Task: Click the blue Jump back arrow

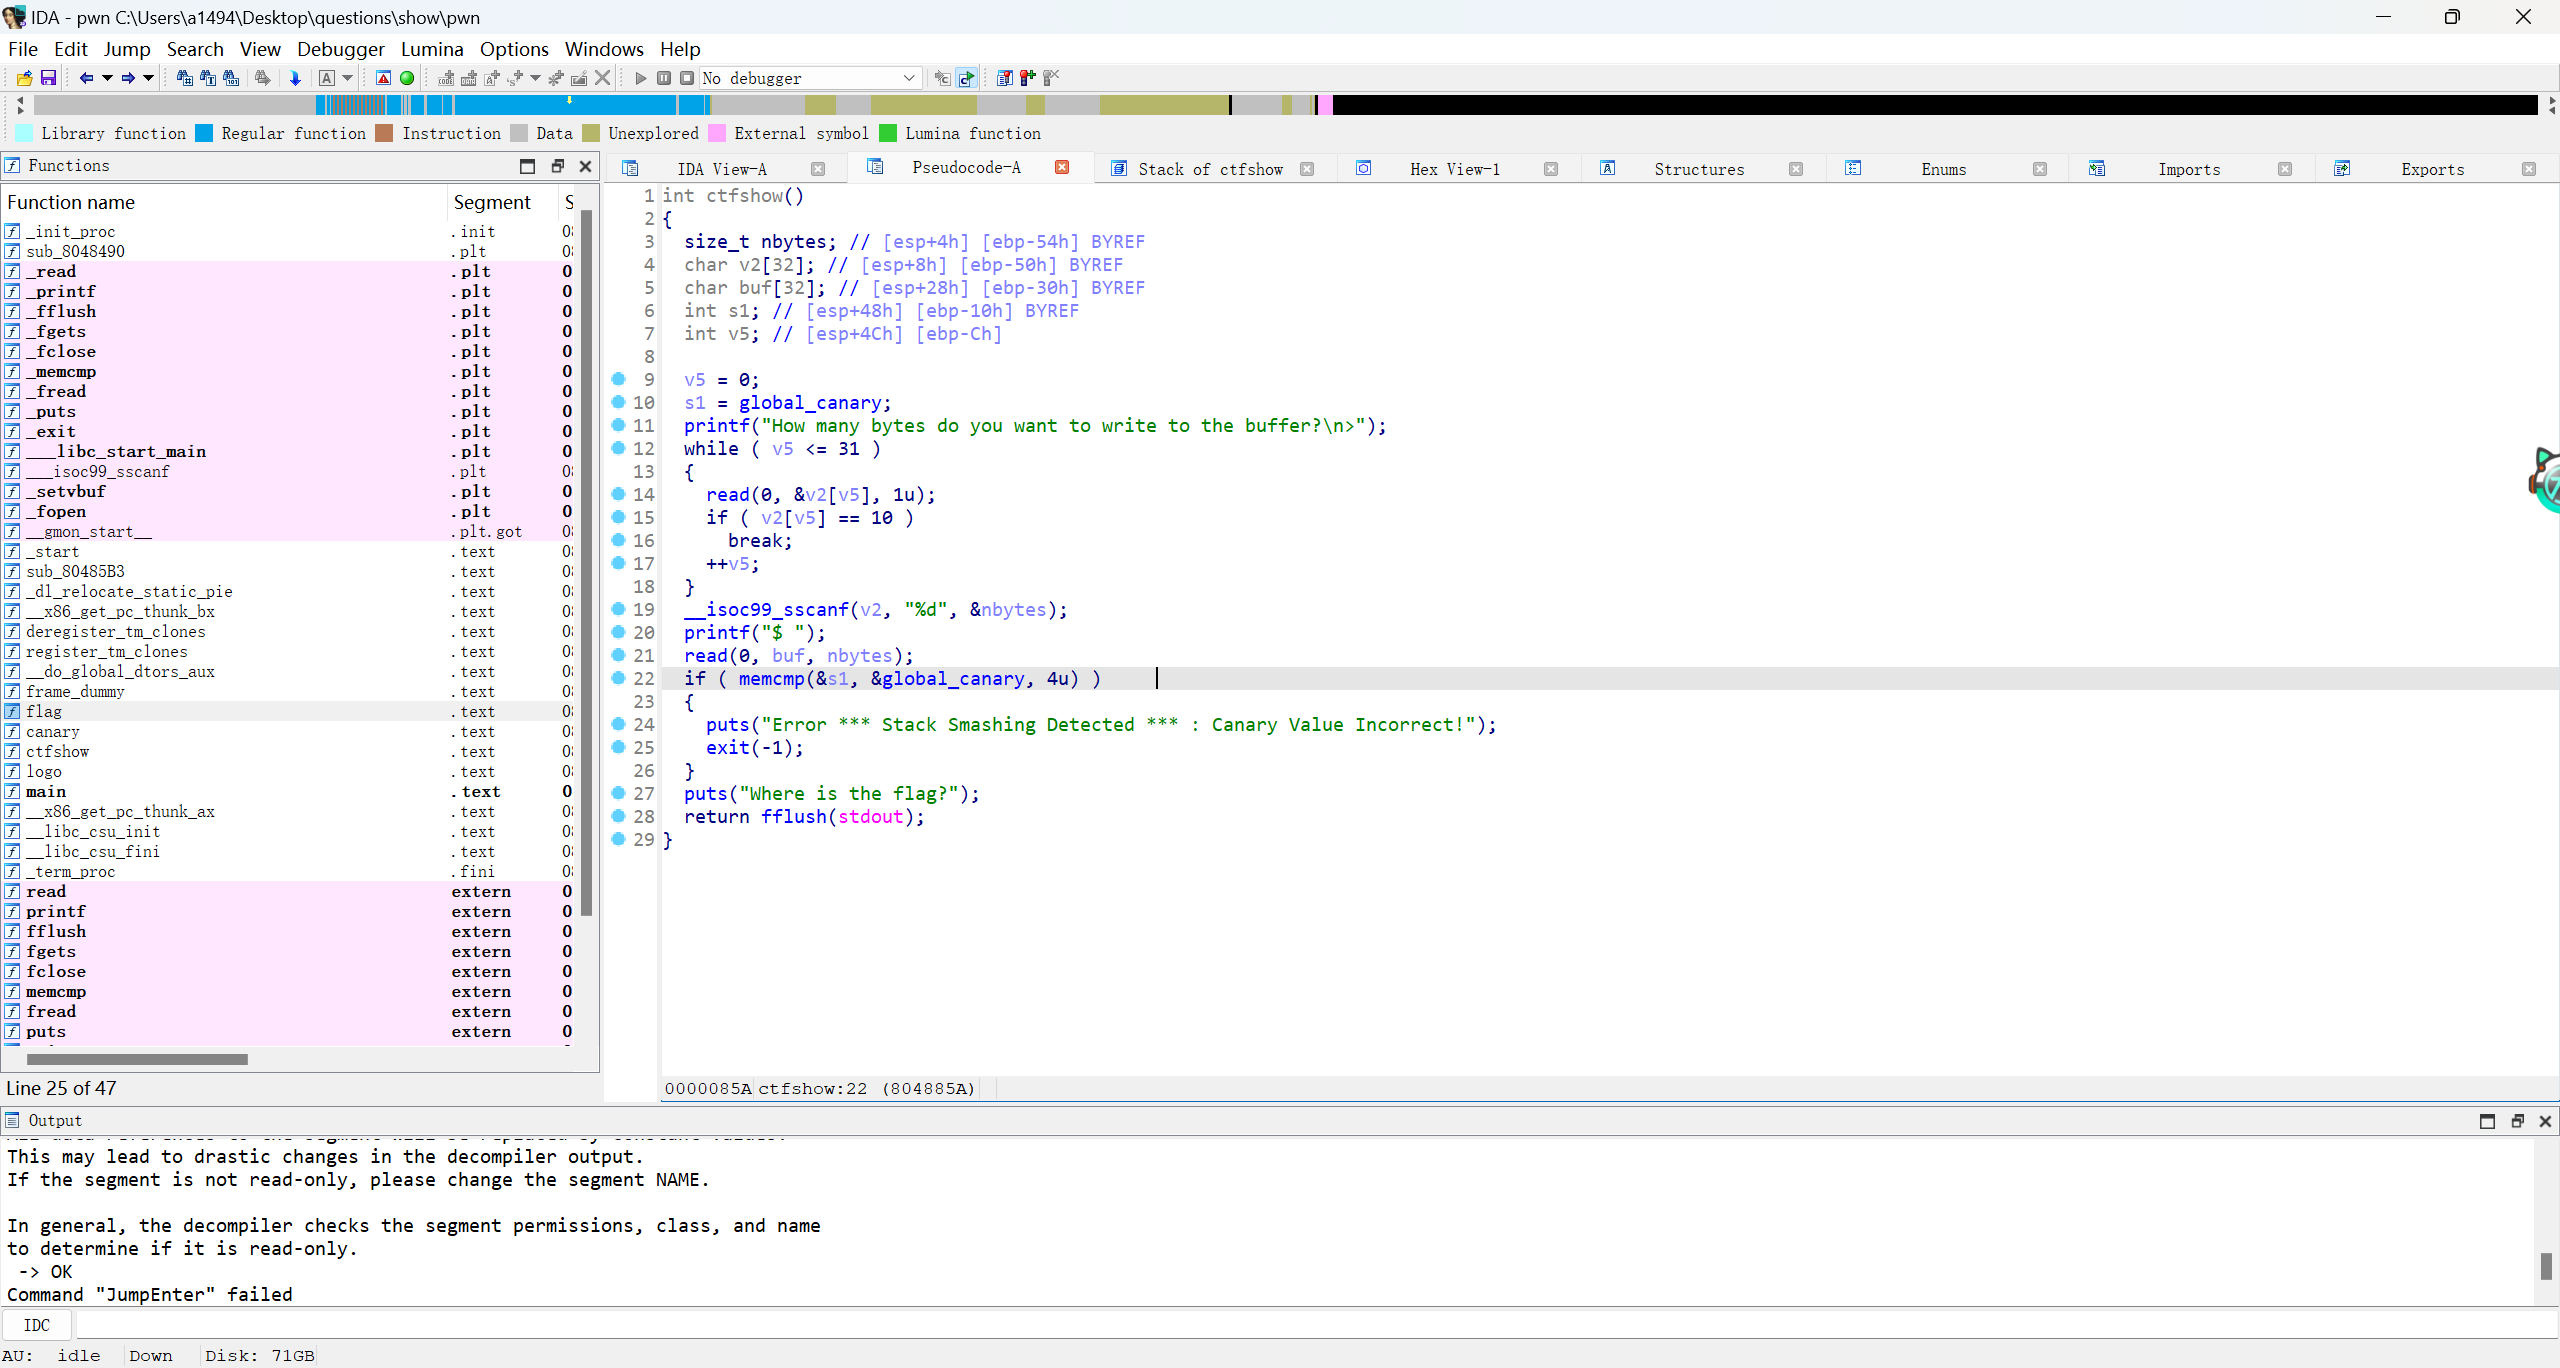Action: (86, 78)
